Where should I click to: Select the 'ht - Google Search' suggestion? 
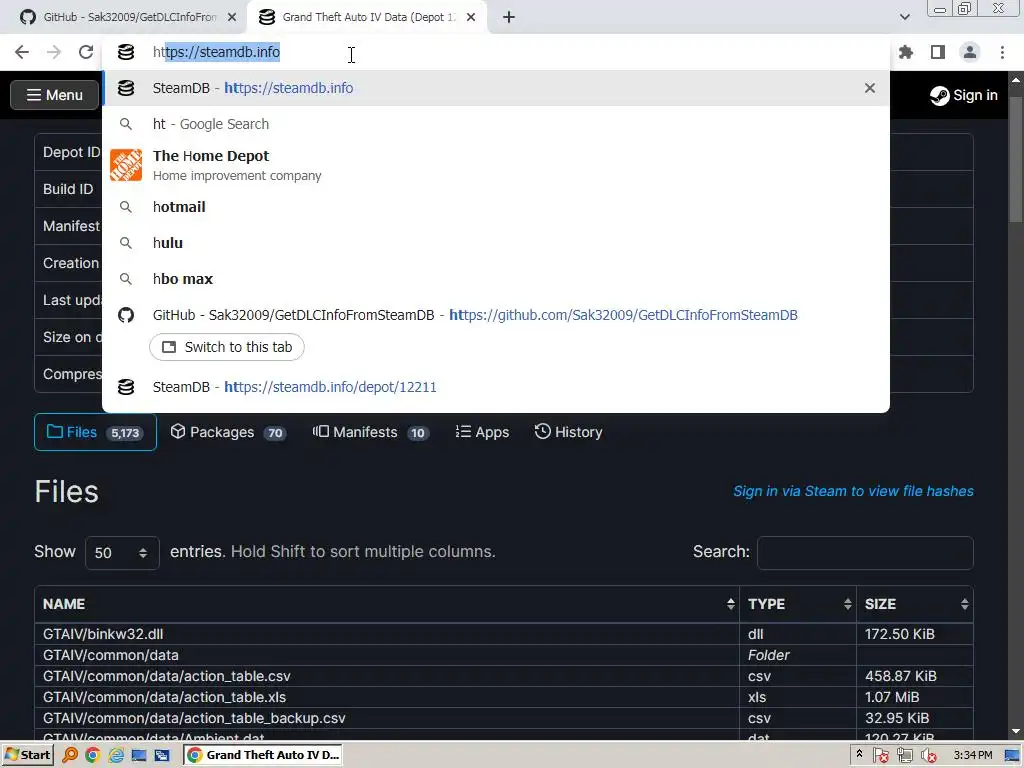(496, 124)
